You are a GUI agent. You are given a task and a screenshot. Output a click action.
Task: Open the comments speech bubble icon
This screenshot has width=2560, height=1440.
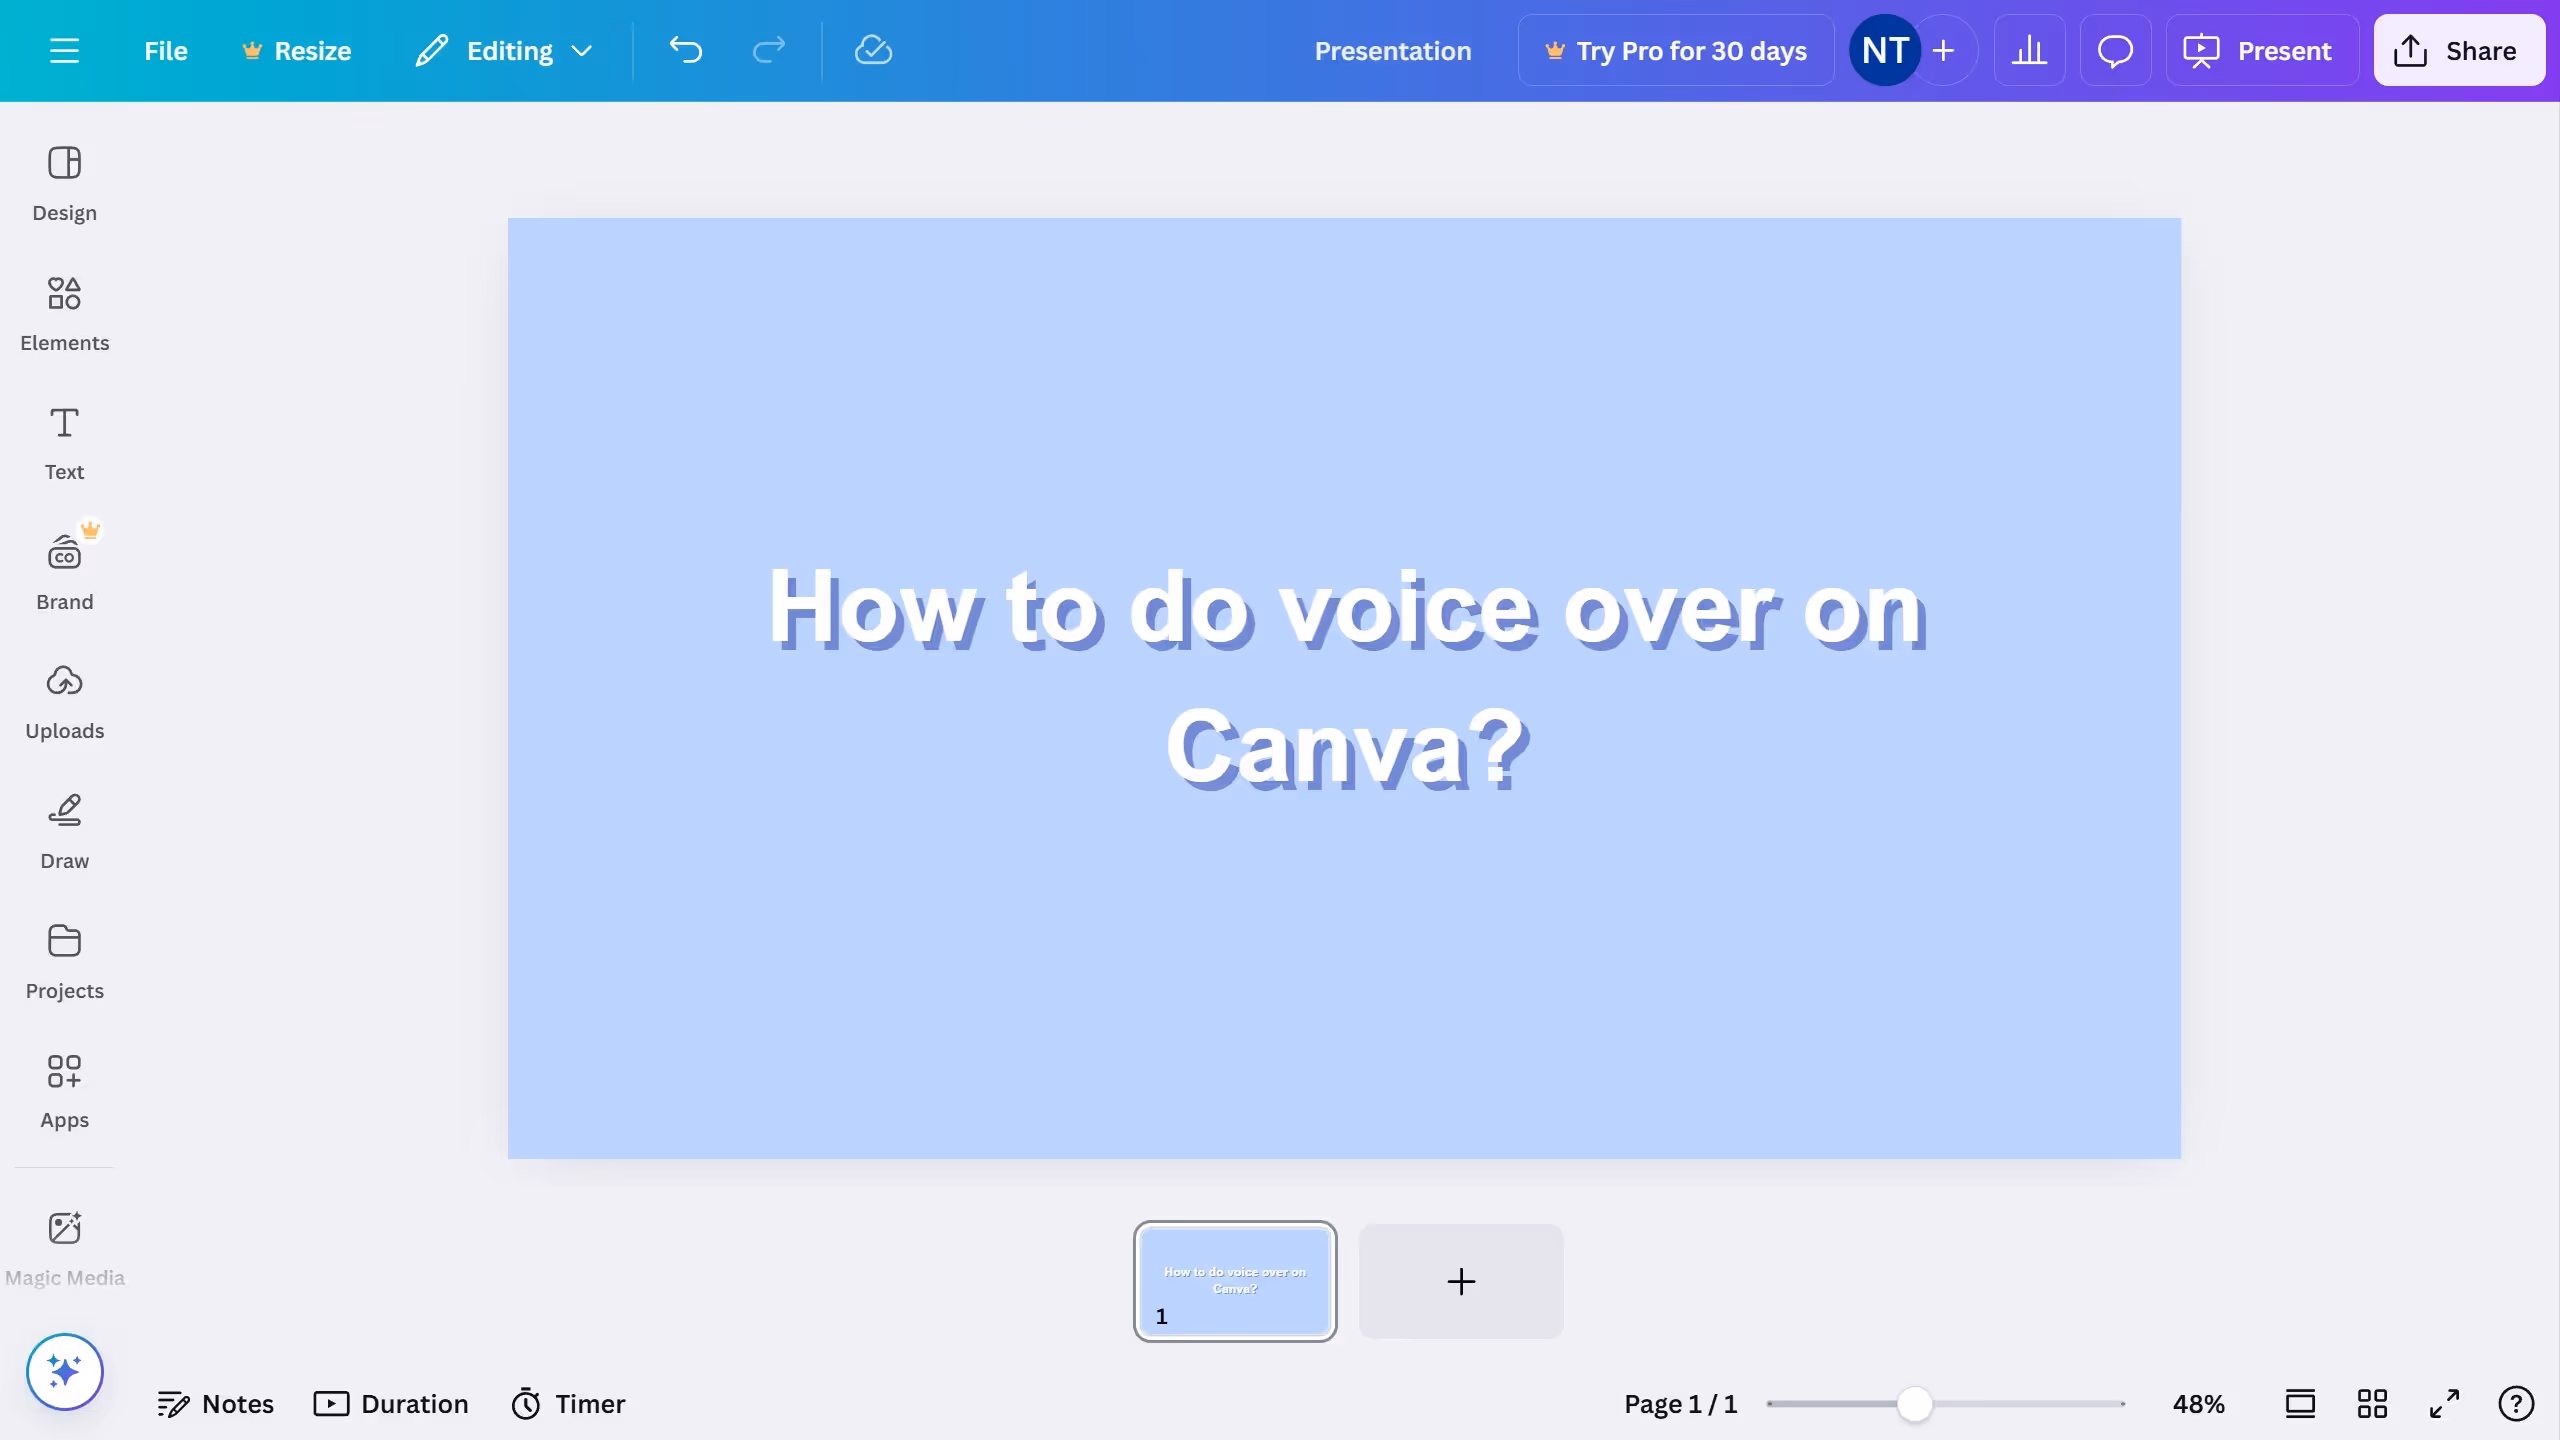pyautogui.click(x=2115, y=50)
